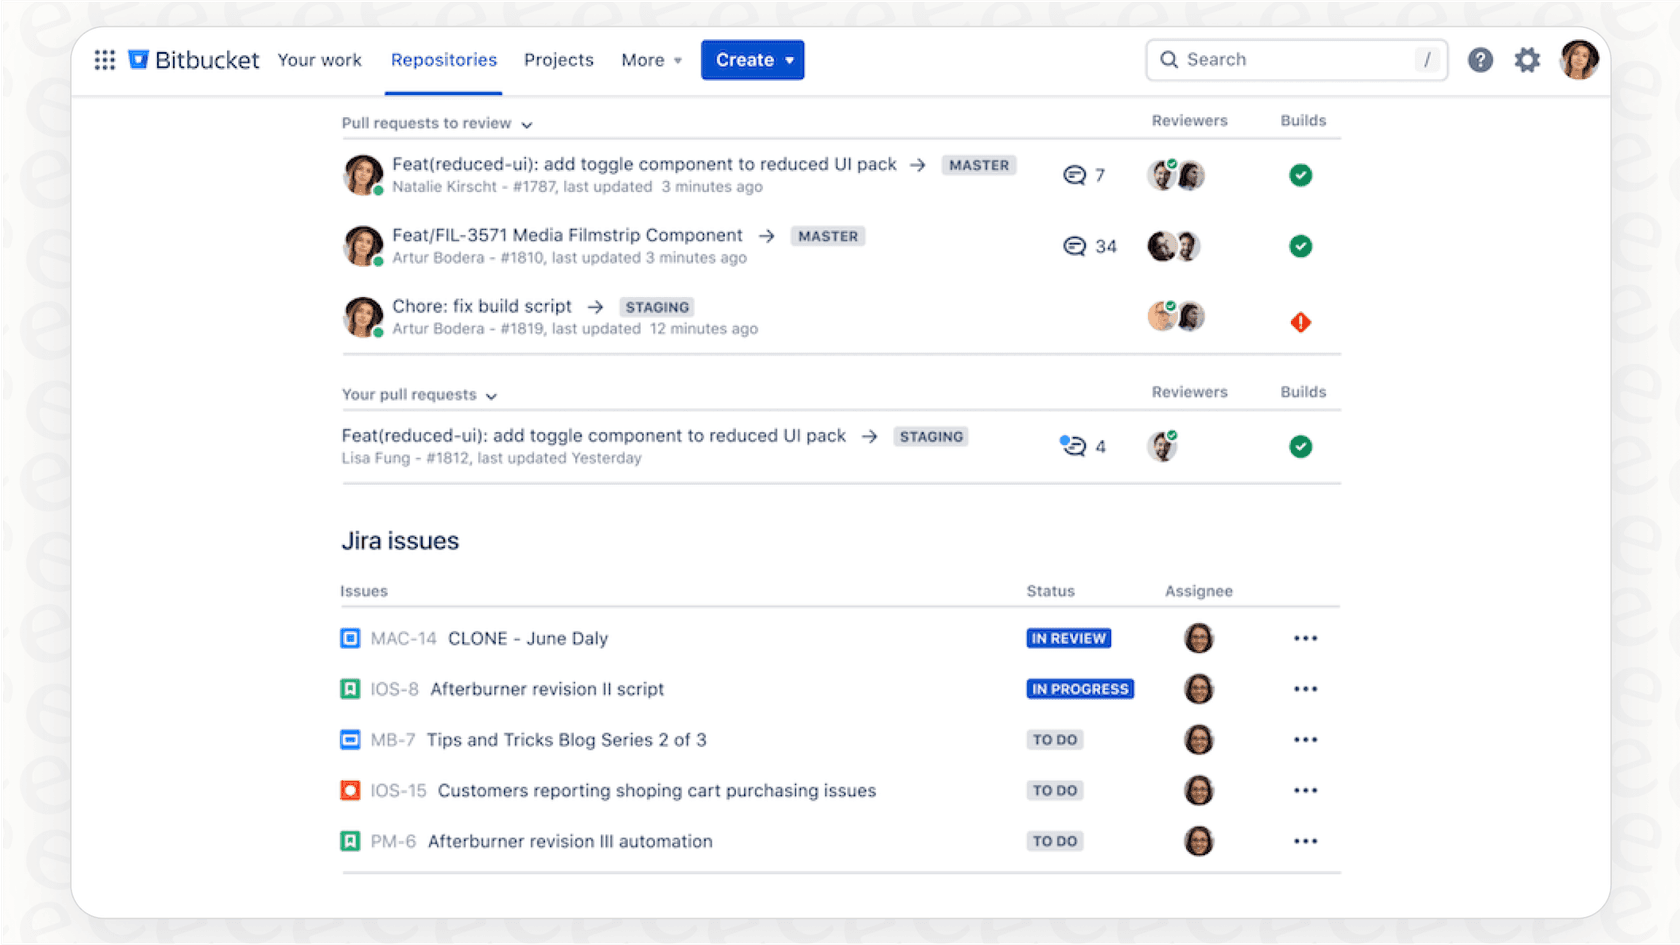
Task: Open Bitbucket settings gear
Action: click(1527, 60)
